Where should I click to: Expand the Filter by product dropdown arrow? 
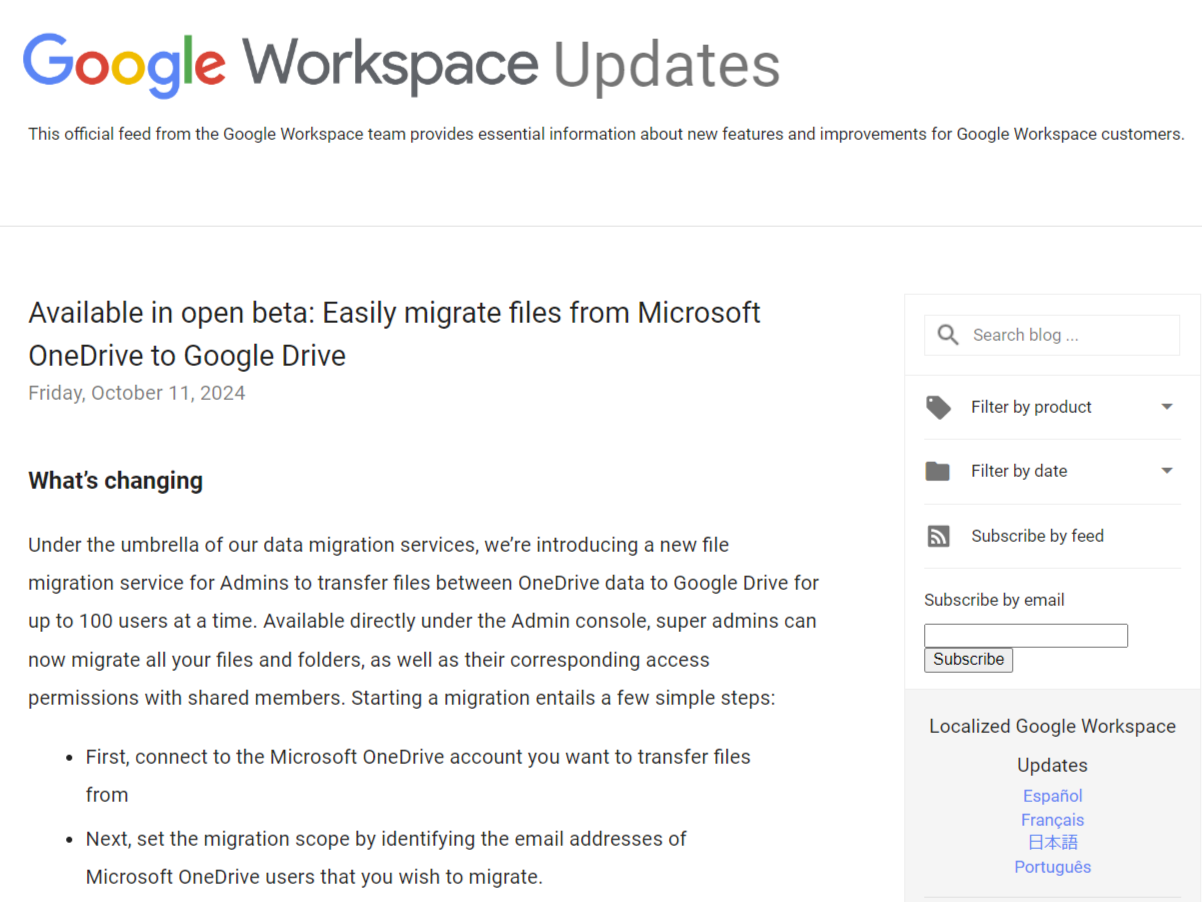[1166, 407]
